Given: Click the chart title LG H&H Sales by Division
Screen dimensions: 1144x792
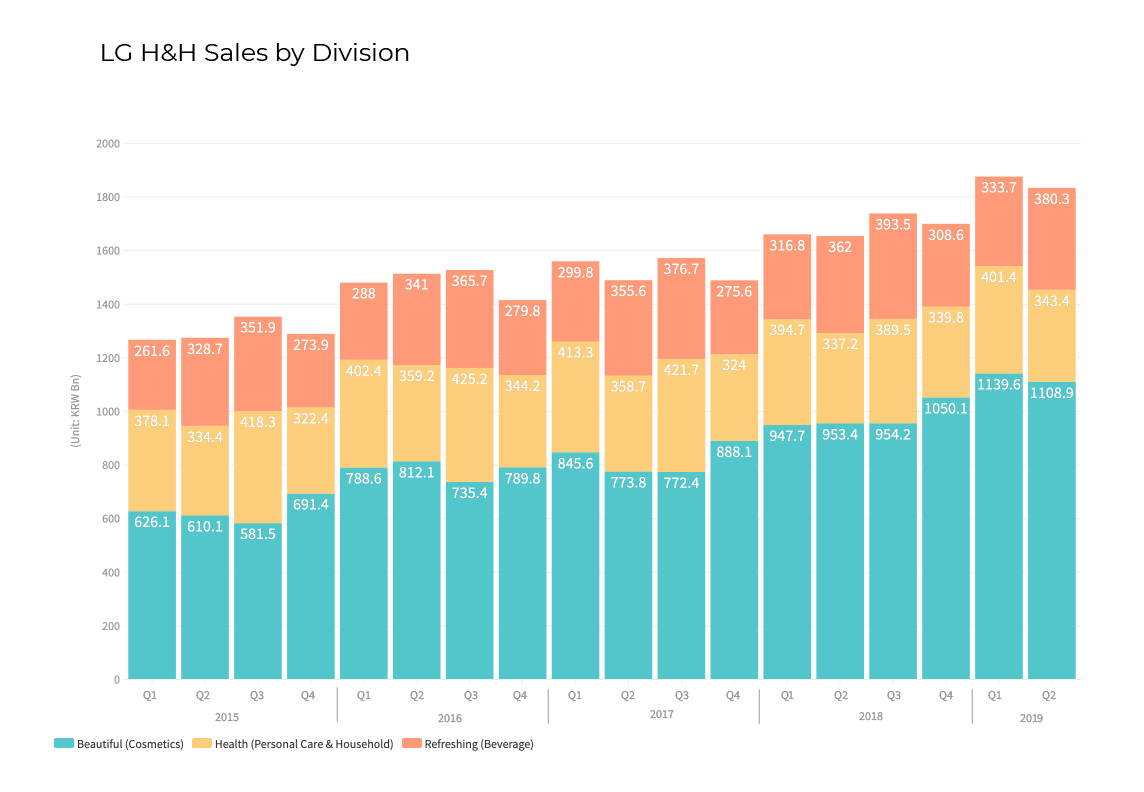Looking at the screenshot, I should pos(255,53).
